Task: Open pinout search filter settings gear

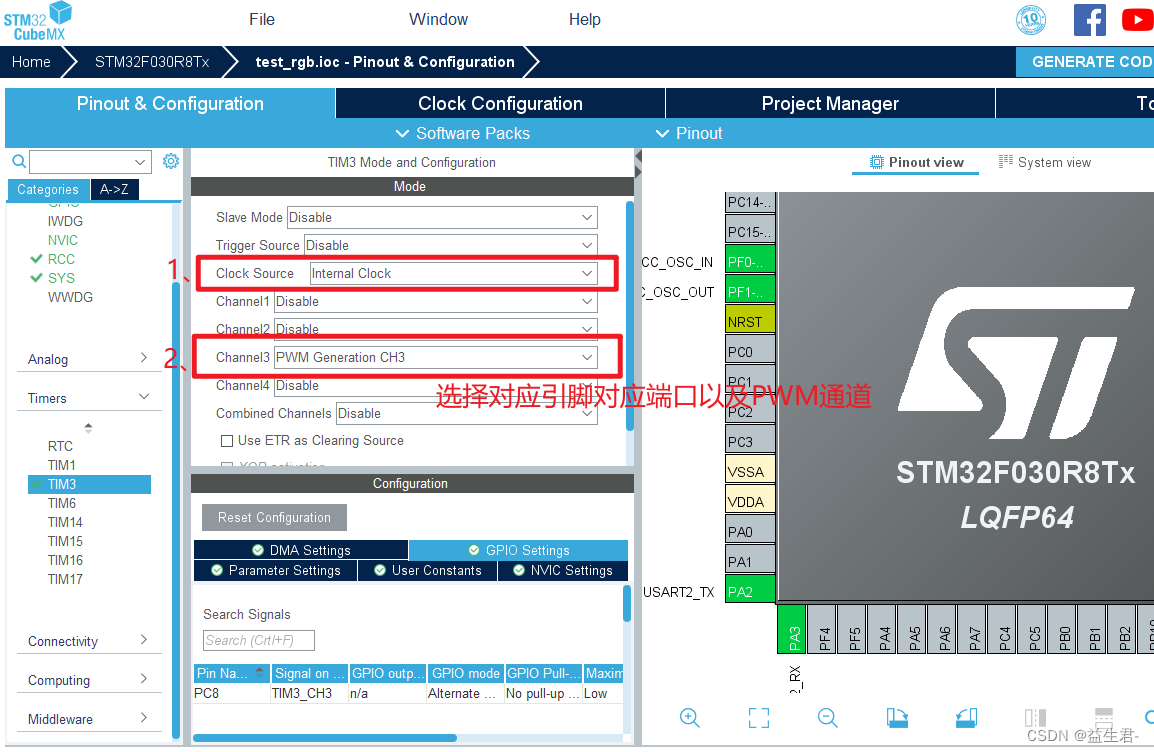Action: pyautogui.click(x=169, y=160)
